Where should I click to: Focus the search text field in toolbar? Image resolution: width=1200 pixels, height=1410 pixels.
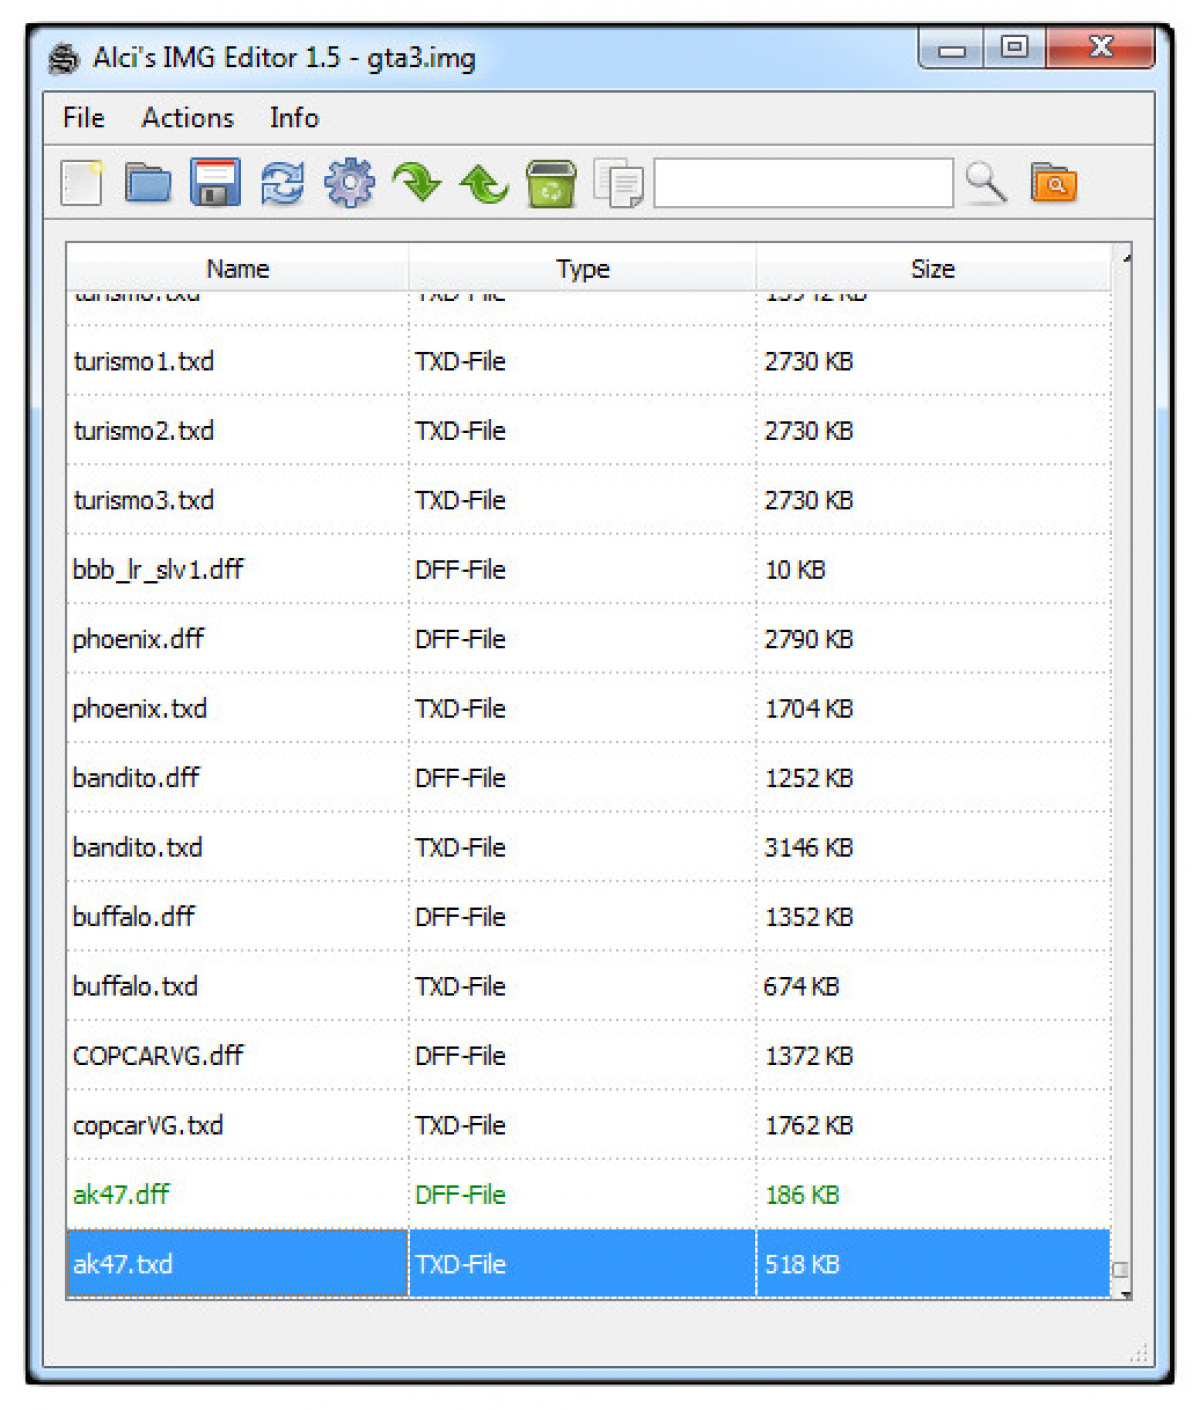tap(804, 183)
